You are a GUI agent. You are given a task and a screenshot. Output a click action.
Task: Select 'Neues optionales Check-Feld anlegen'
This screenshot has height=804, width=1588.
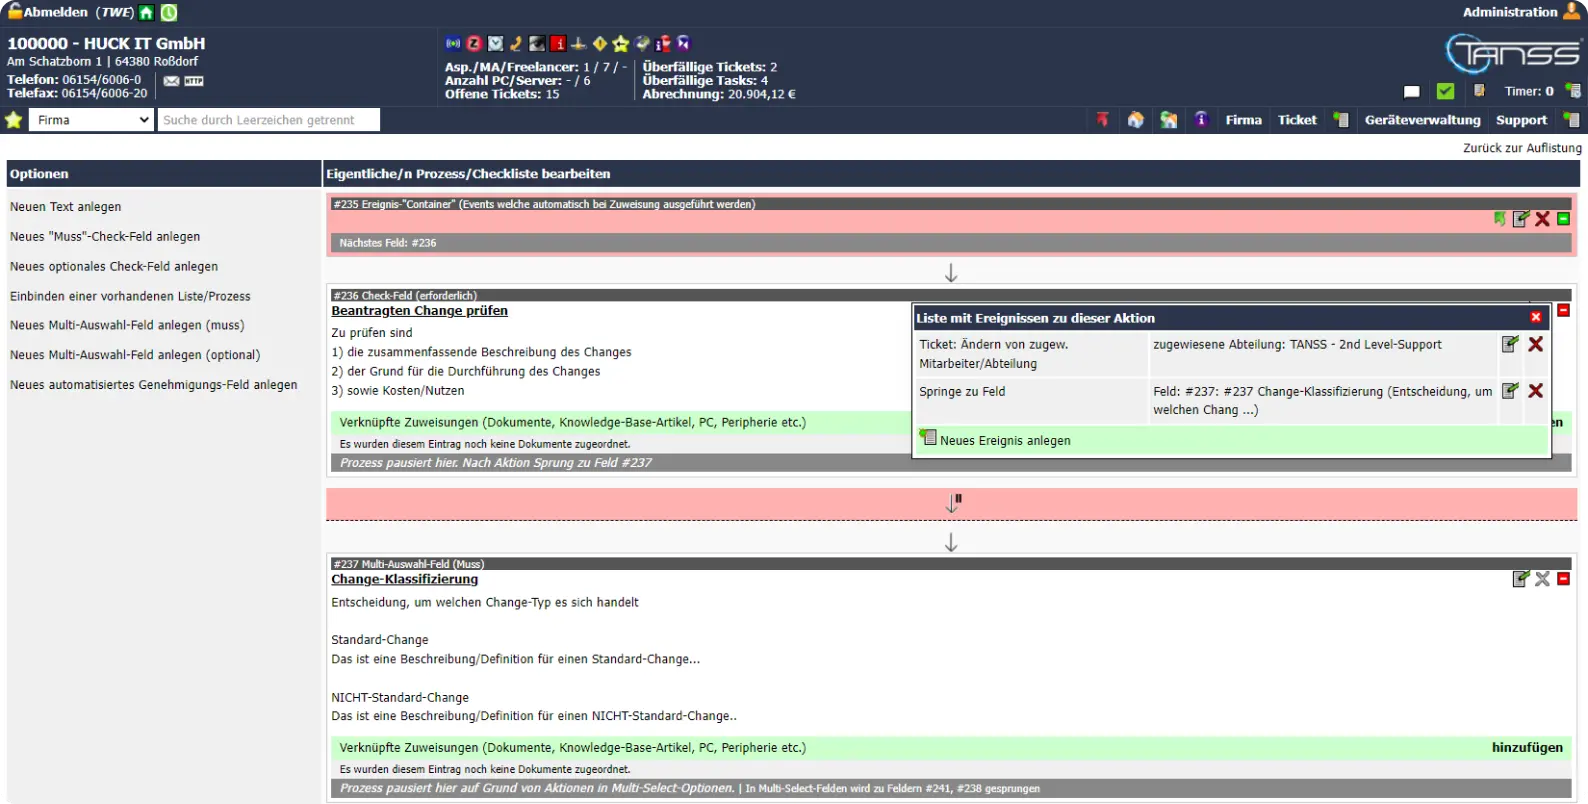point(114,267)
